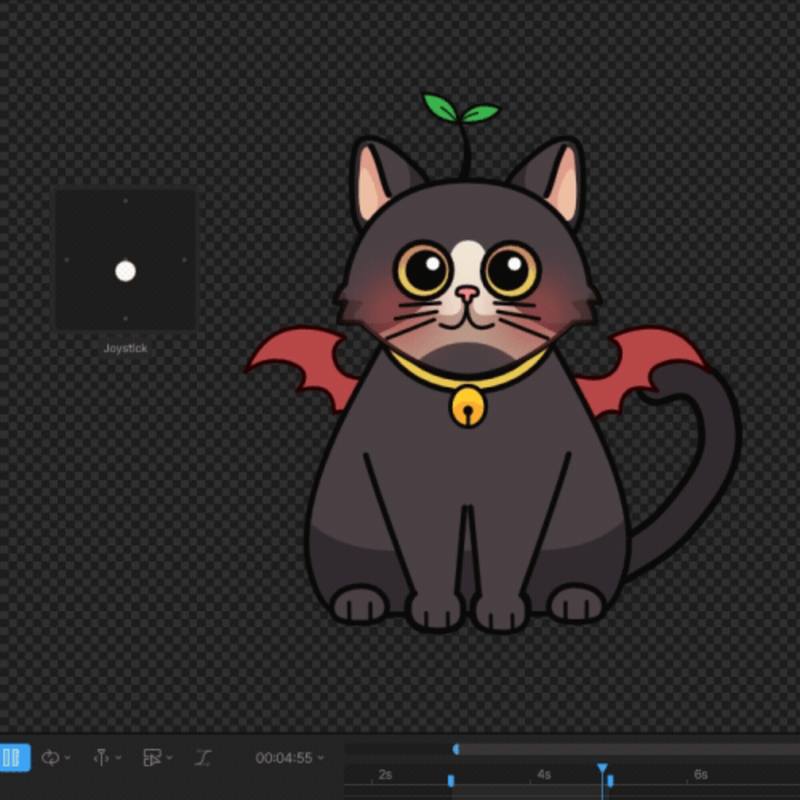Select the cat's golden bell
The width and height of the screenshot is (800, 800).
coord(468,407)
